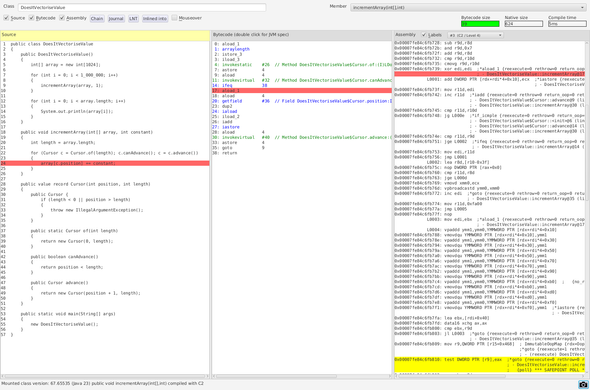
Task: Click the Inlined into button
Action: tap(155, 18)
